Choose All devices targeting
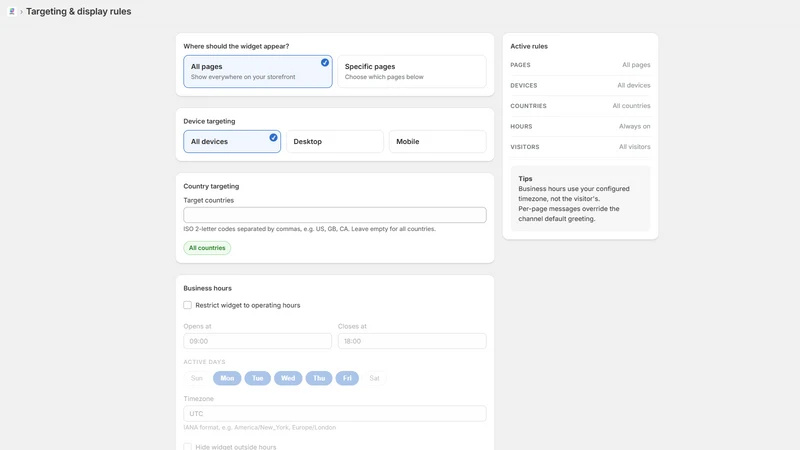The image size is (800, 450). click(232, 141)
